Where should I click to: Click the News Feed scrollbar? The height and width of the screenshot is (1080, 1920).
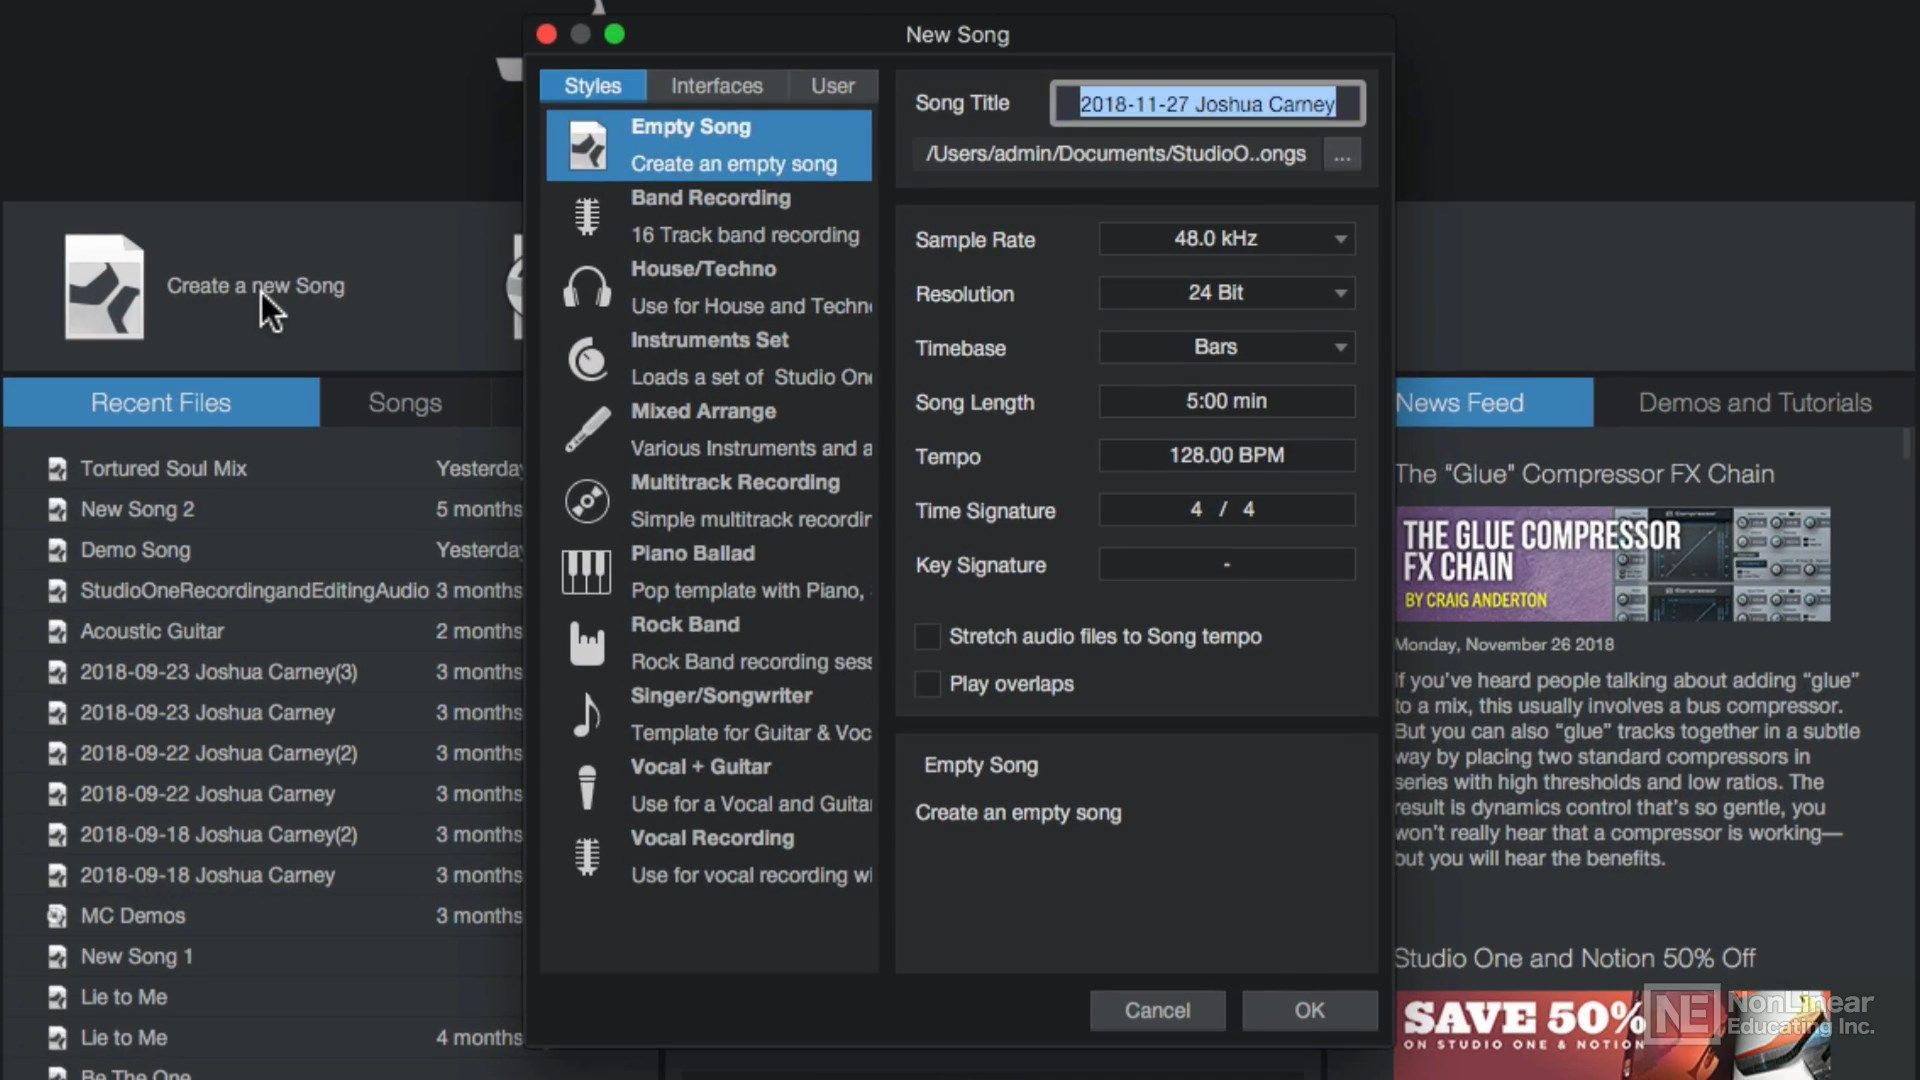point(1906,445)
